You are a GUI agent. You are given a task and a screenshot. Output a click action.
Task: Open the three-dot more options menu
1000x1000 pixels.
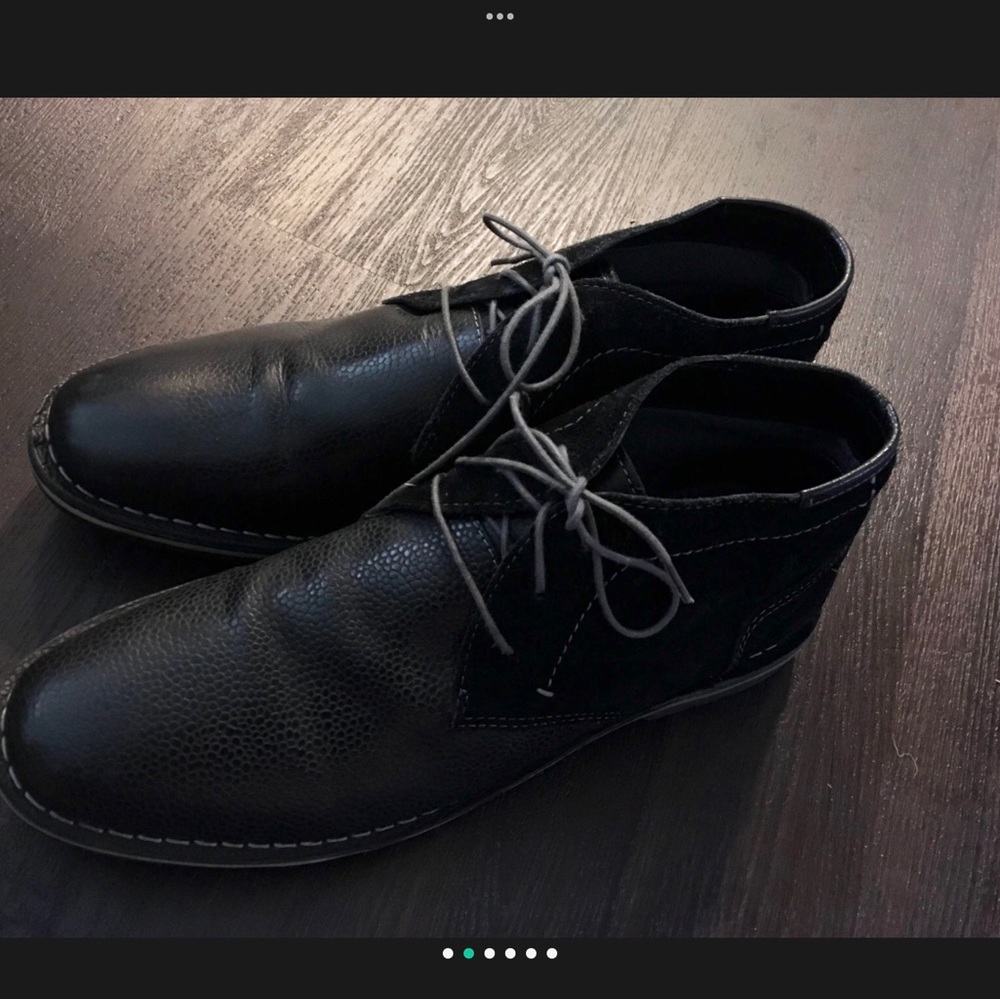point(500,17)
